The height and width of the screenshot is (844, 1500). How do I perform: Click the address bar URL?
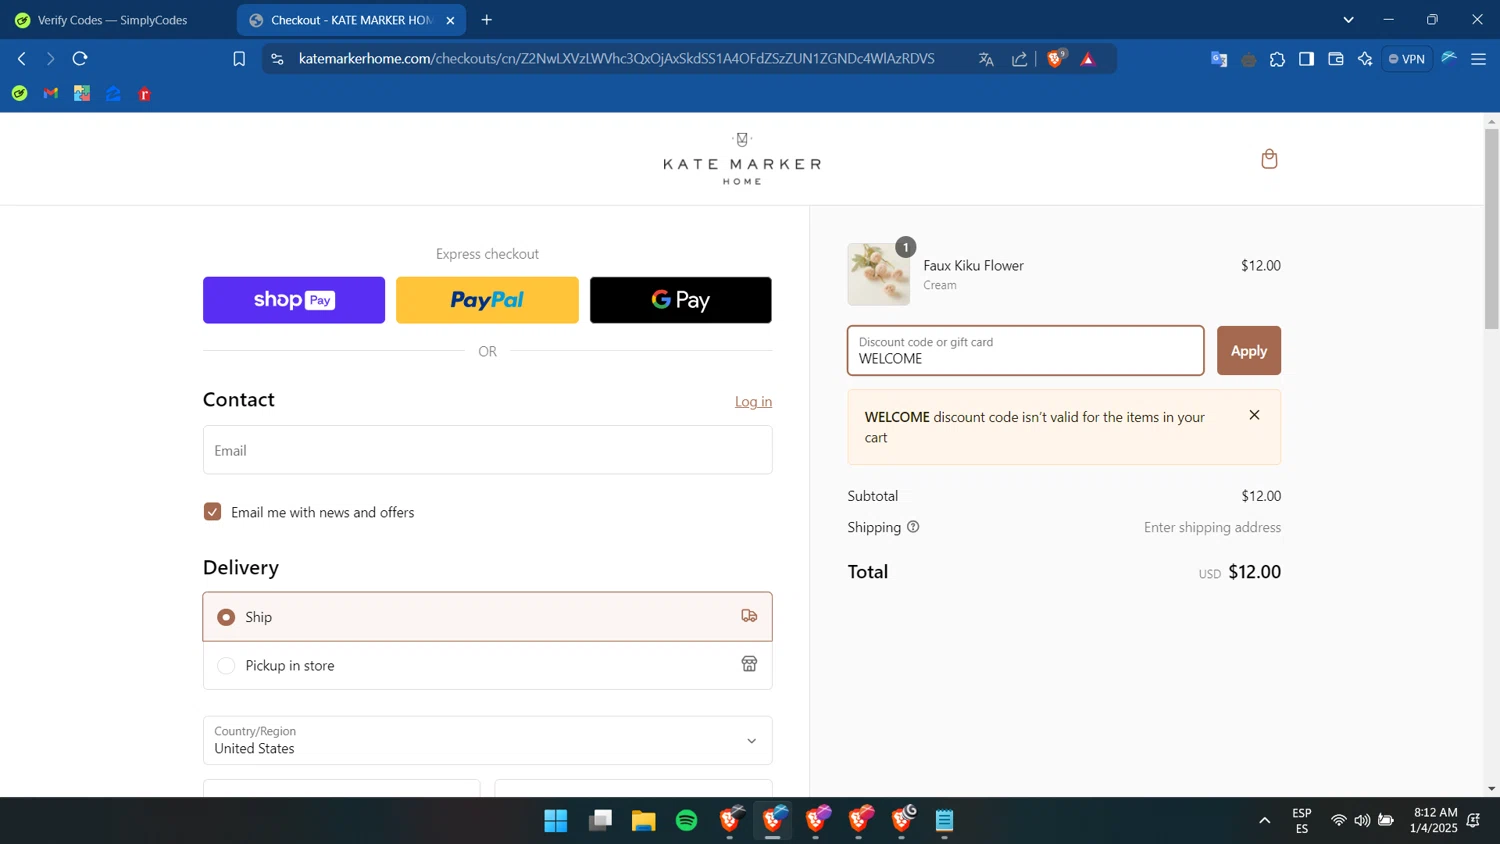point(616,59)
